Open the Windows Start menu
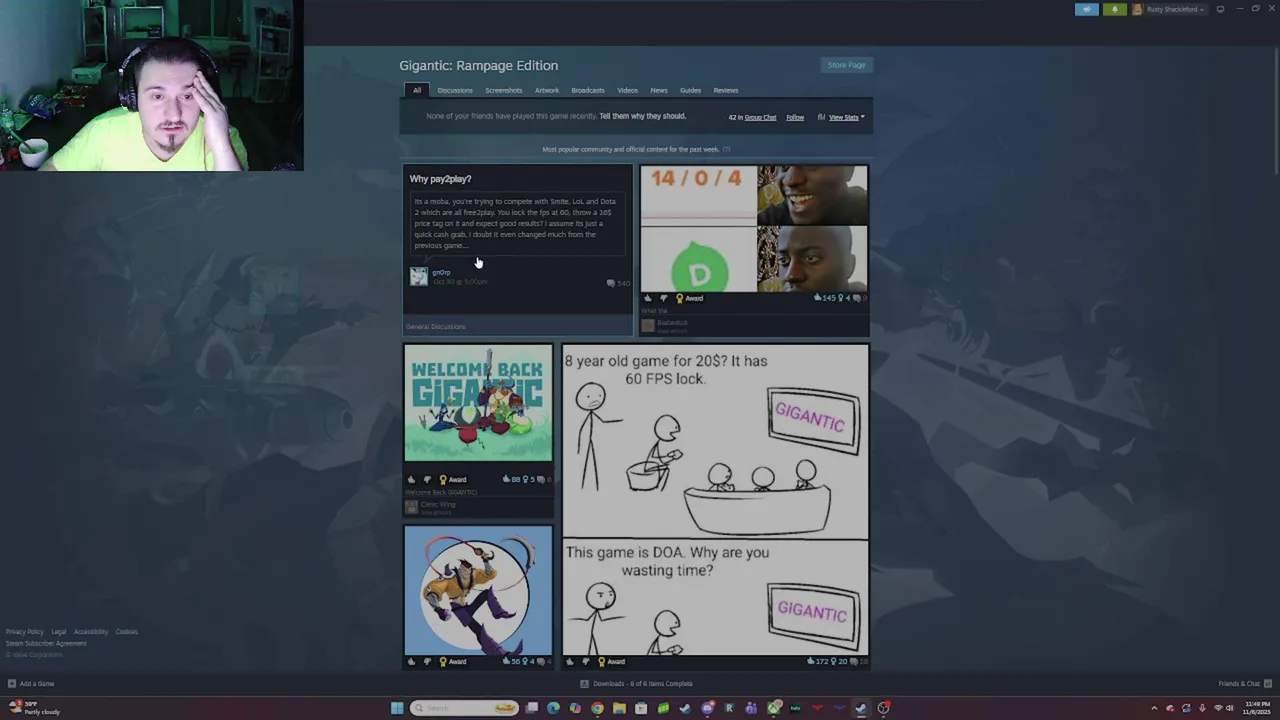1280x720 pixels. point(397,708)
